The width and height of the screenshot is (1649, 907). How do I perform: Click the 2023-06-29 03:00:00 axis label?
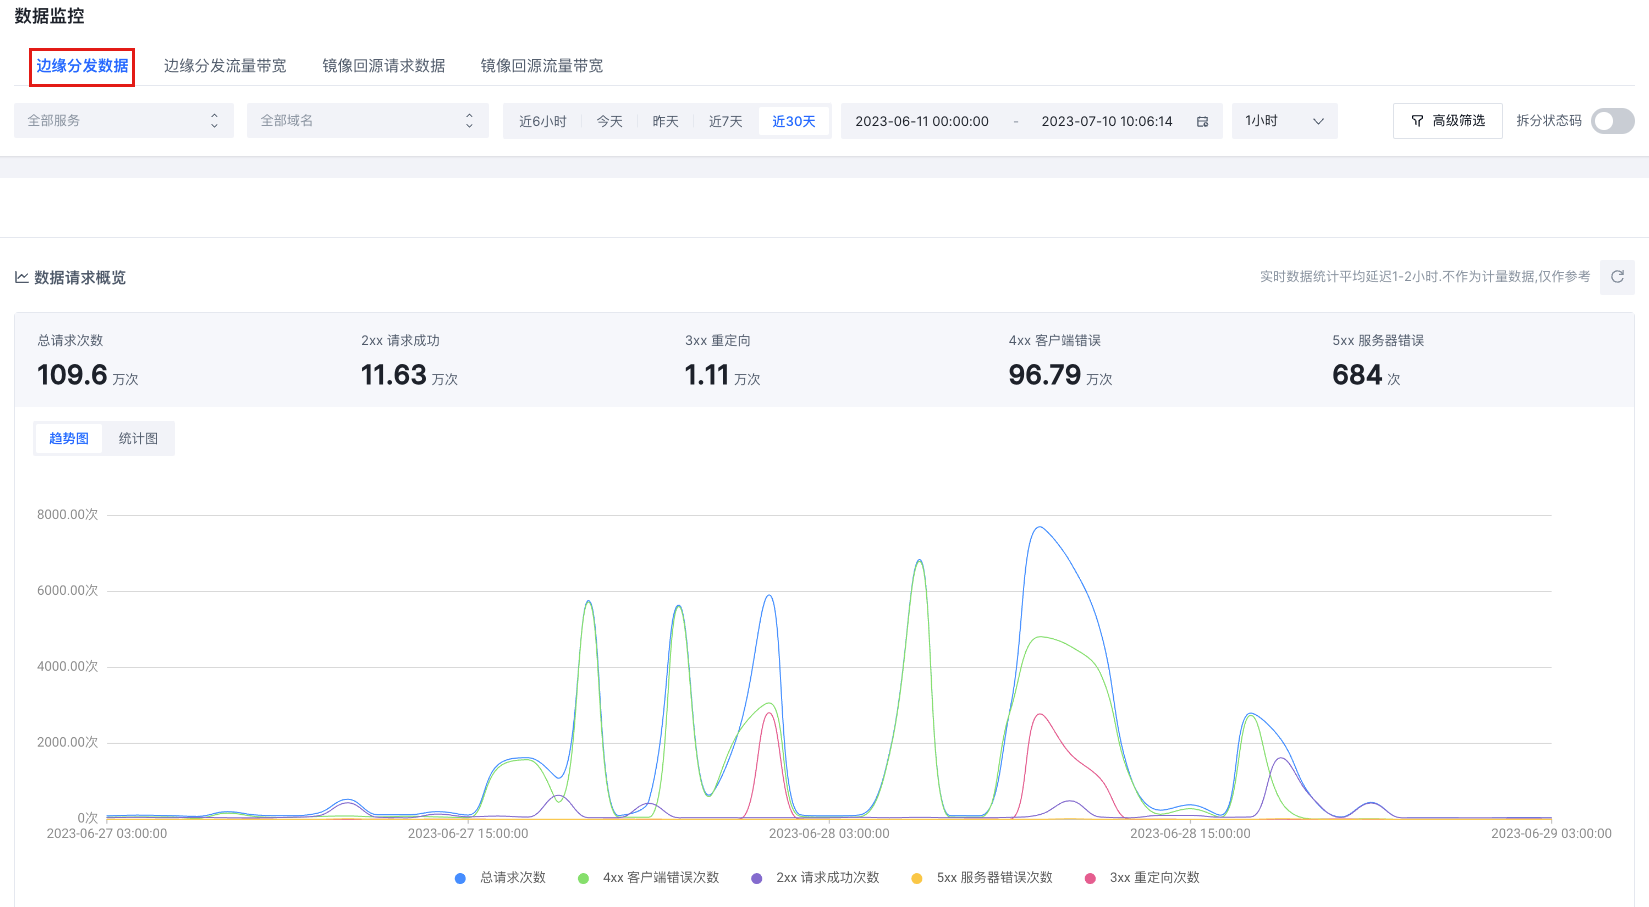pos(1551,834)
